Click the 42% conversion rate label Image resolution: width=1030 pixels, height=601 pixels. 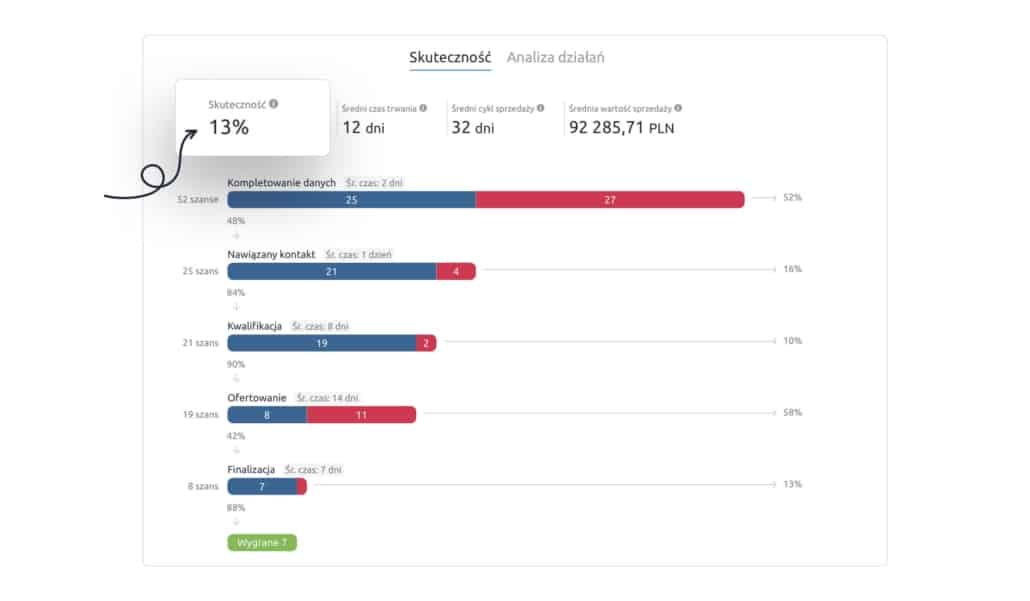click(x=236, y=435)
